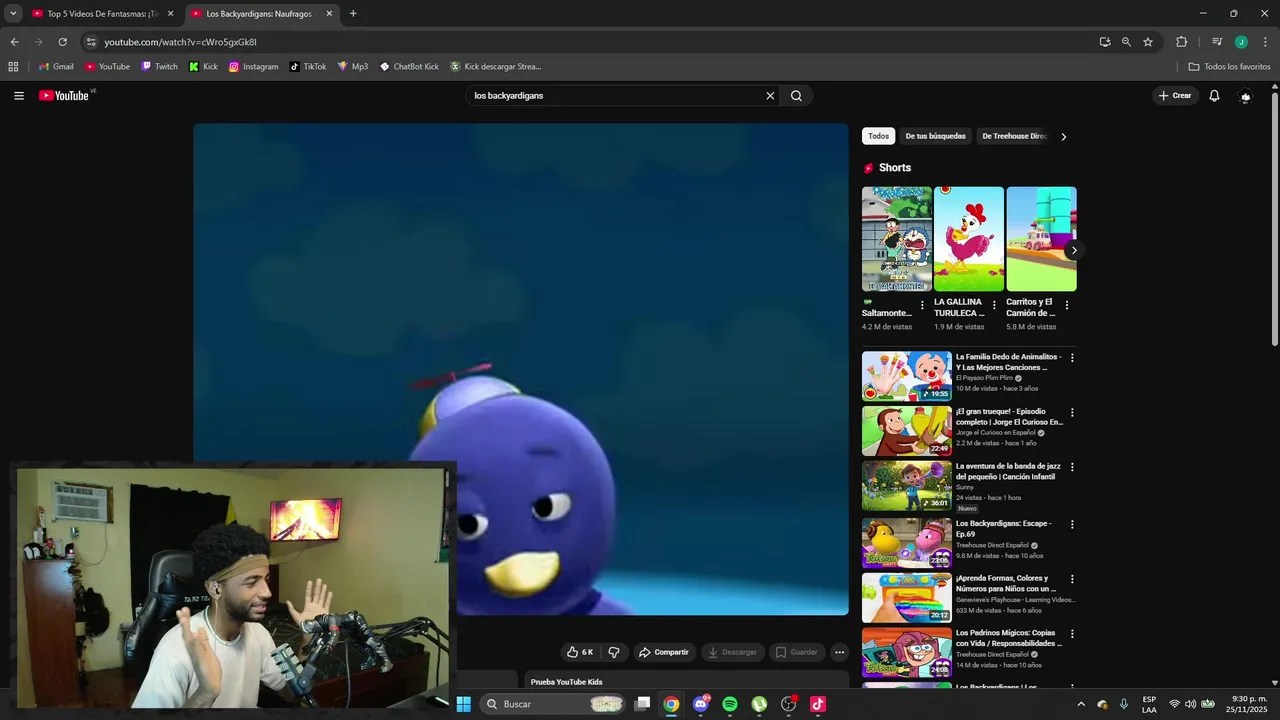Click the Guardar button
Screen dimensions: 1280x720
tap(797, 652)
